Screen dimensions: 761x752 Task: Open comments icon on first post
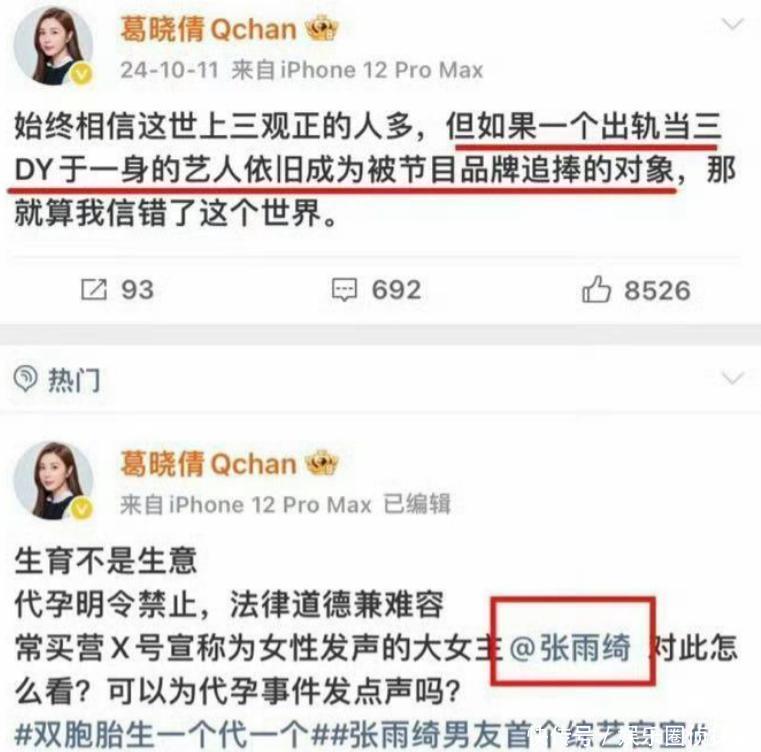click(x=344, y=290)
